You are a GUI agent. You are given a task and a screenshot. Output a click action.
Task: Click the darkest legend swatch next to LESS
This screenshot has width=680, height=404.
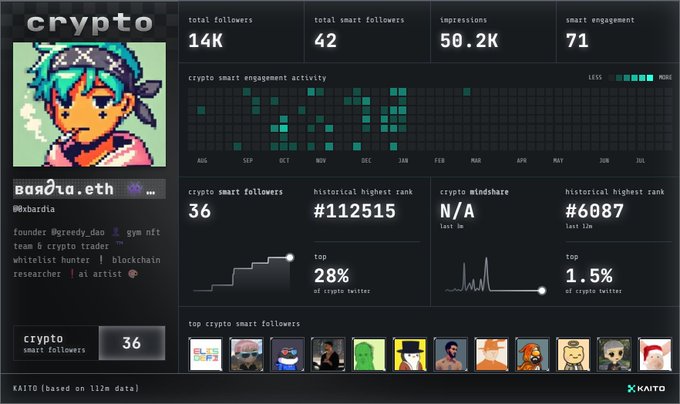[611, 78]
